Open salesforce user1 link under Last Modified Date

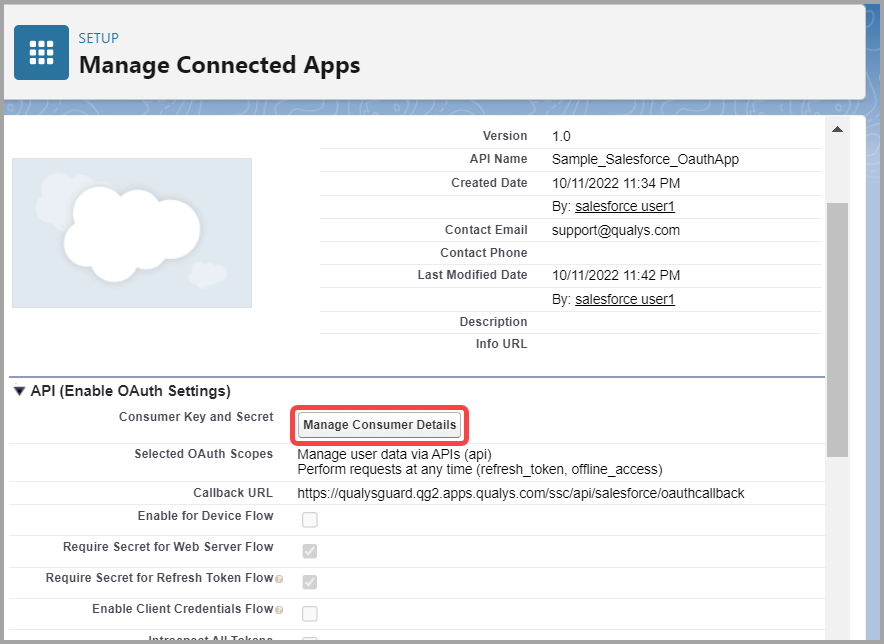(625, 299)
